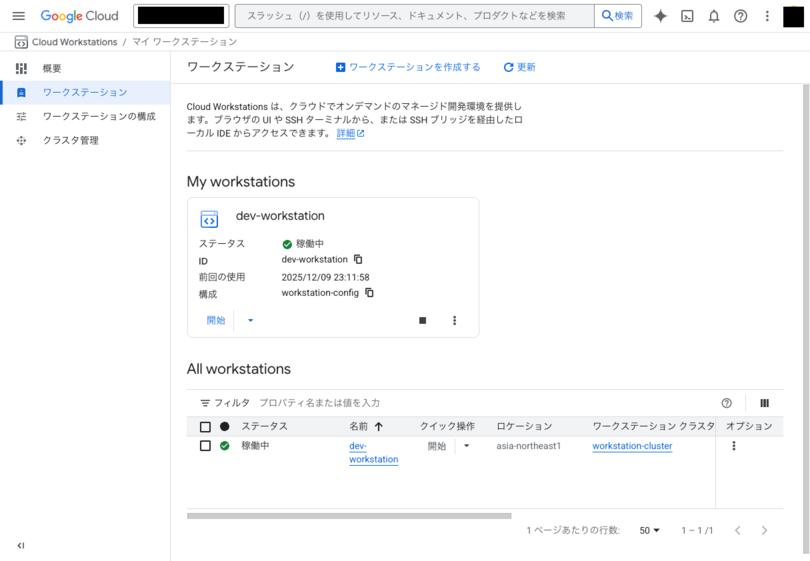Go to Google Cloud home logo
Viewport: 810px width, 561px height.
click(x=80, y=16)
